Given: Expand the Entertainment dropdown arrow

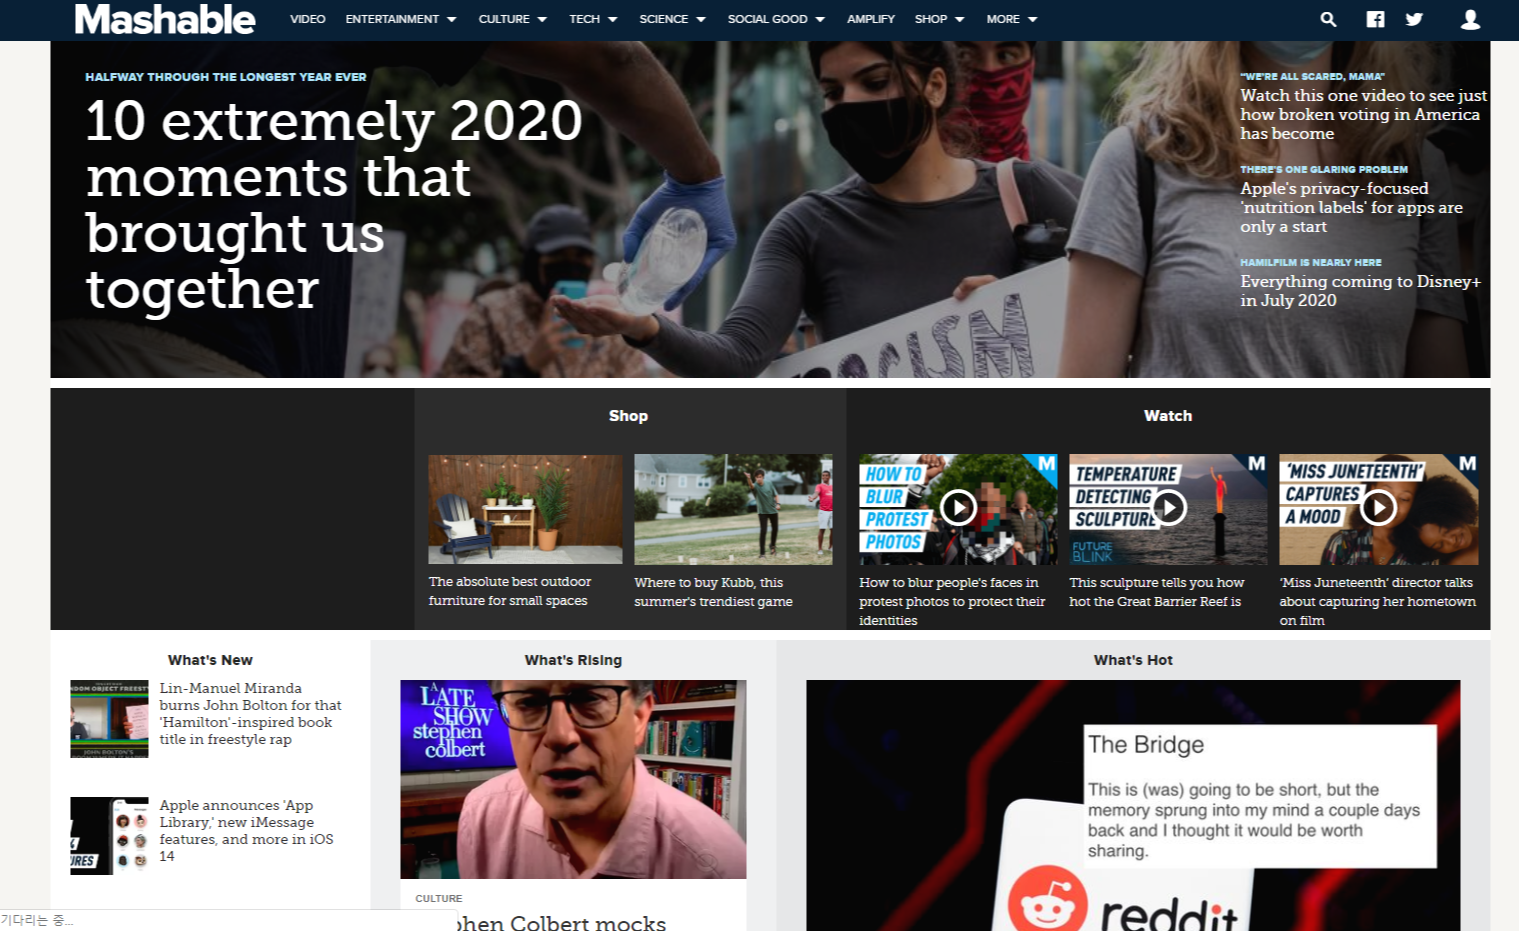Looking at the screenshot, I should 452,20.
